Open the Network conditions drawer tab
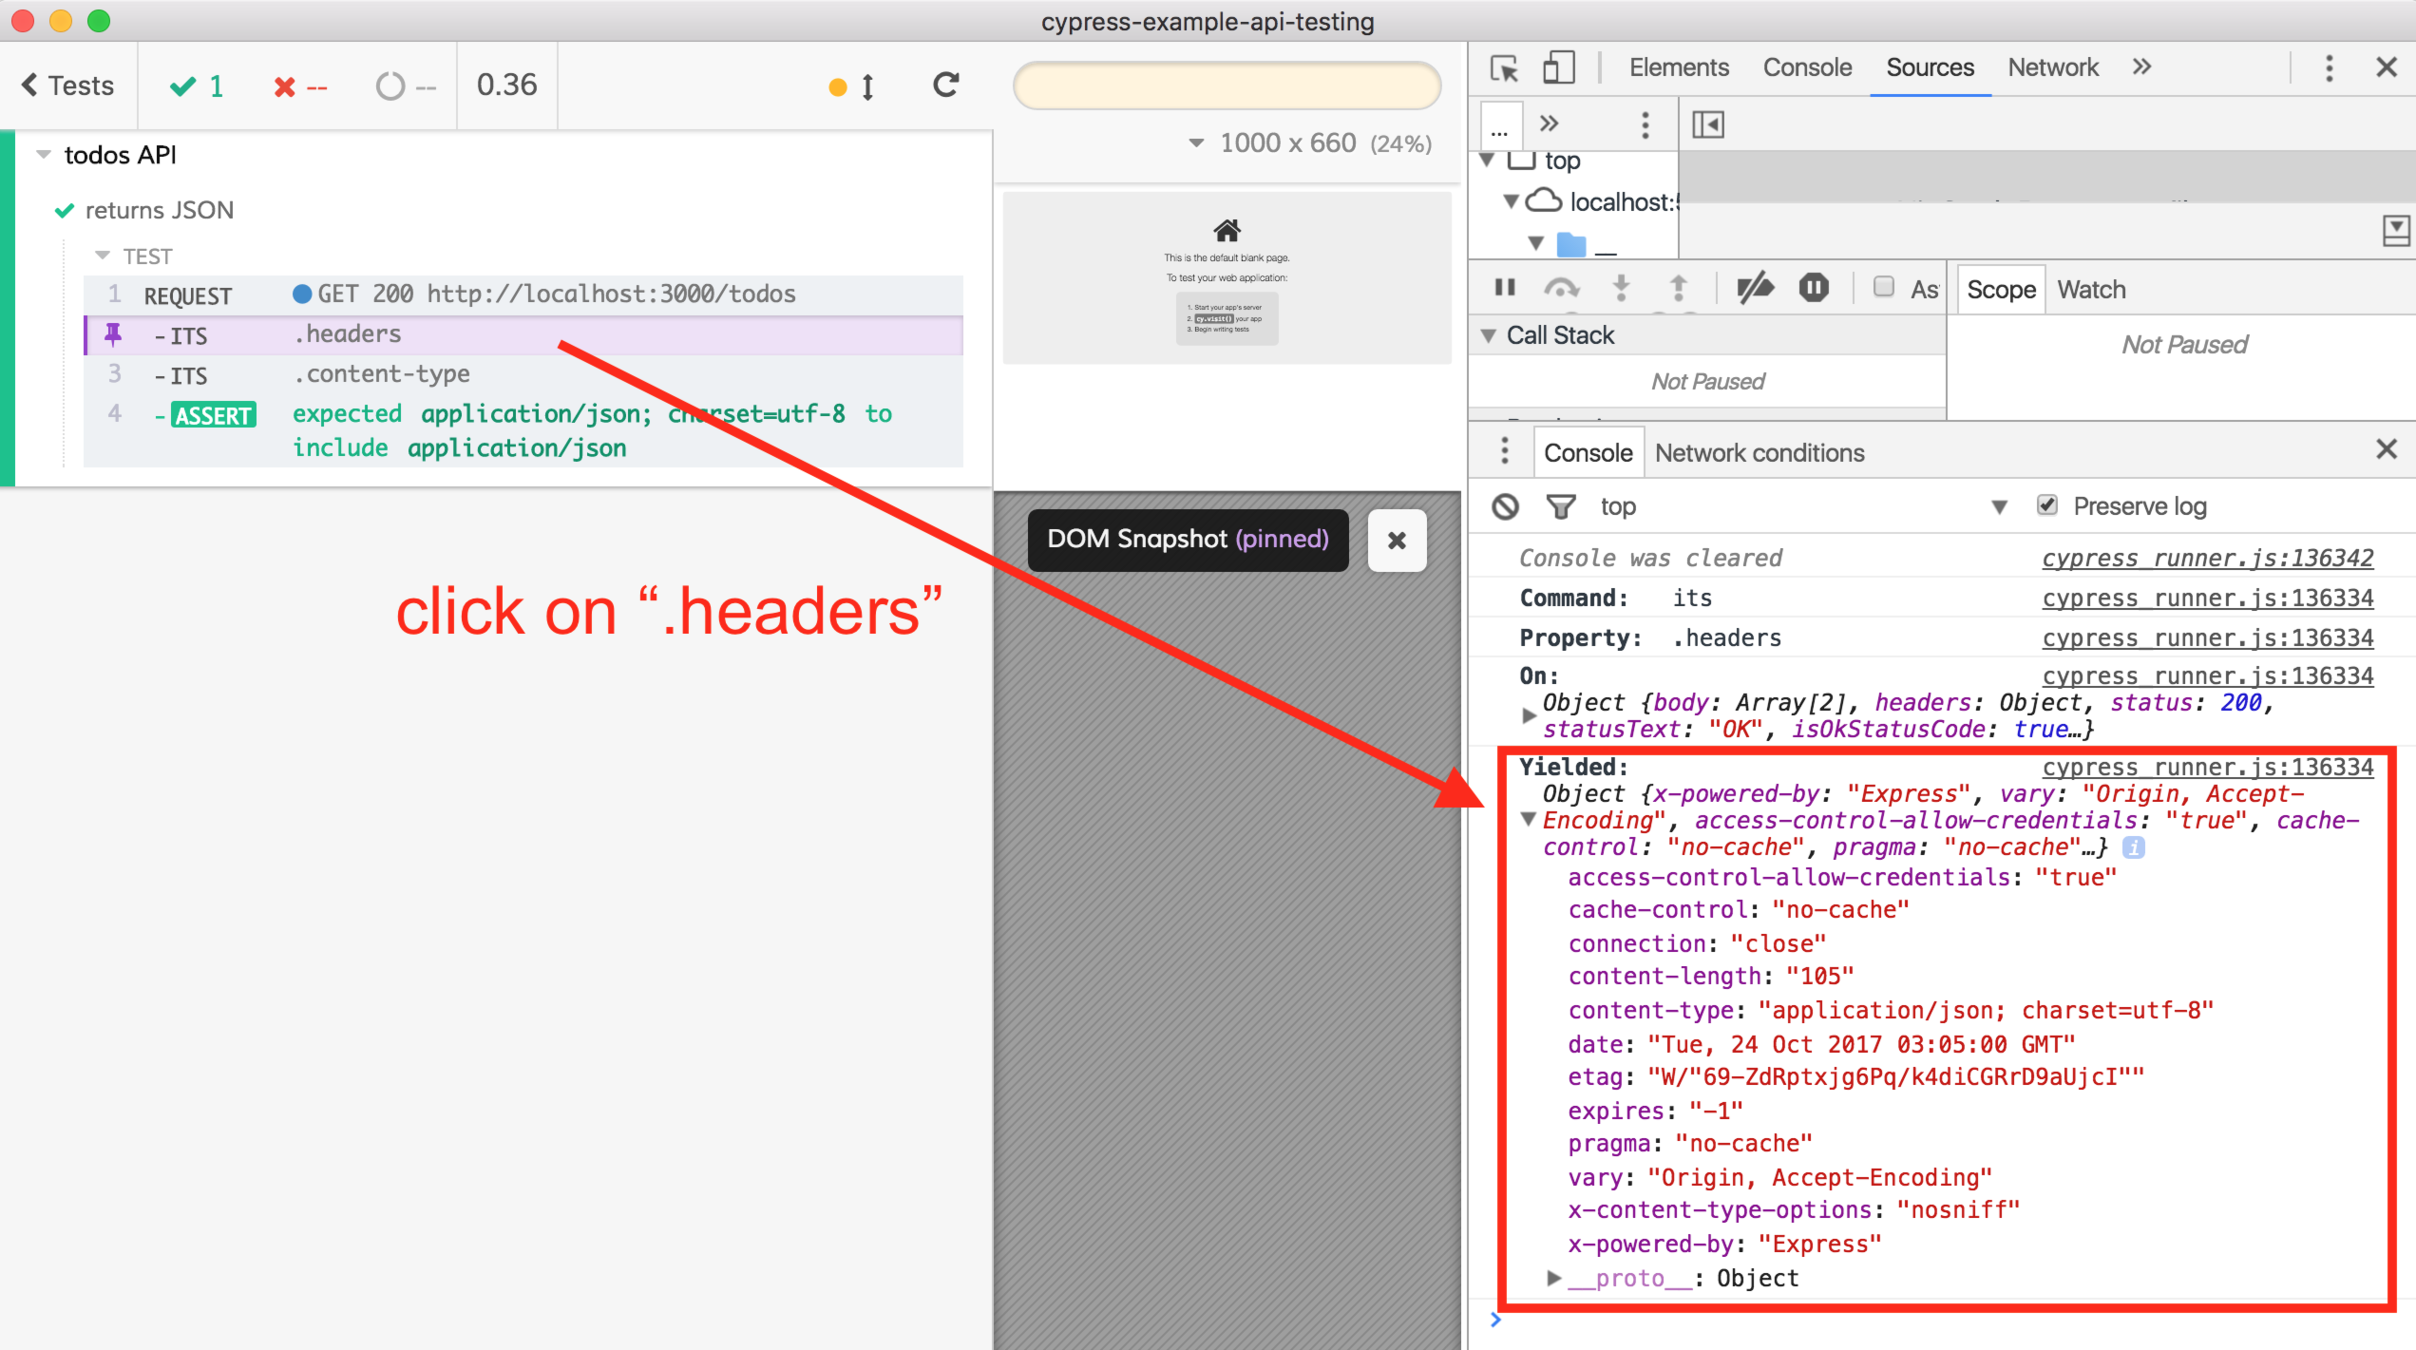The width and height of the screenshot is (2416, 1350). 1759,453
